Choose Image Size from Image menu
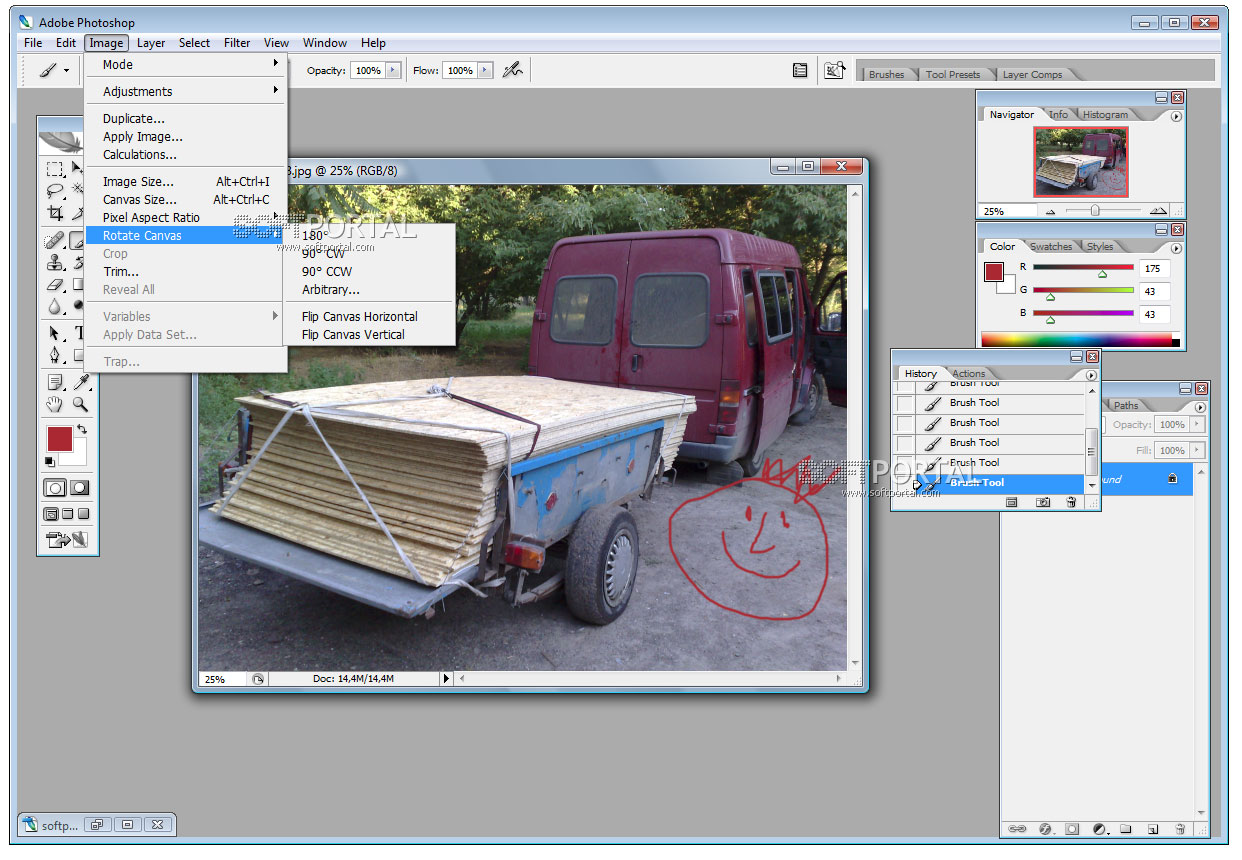1242x860 pixels. (x=186, y=182)
